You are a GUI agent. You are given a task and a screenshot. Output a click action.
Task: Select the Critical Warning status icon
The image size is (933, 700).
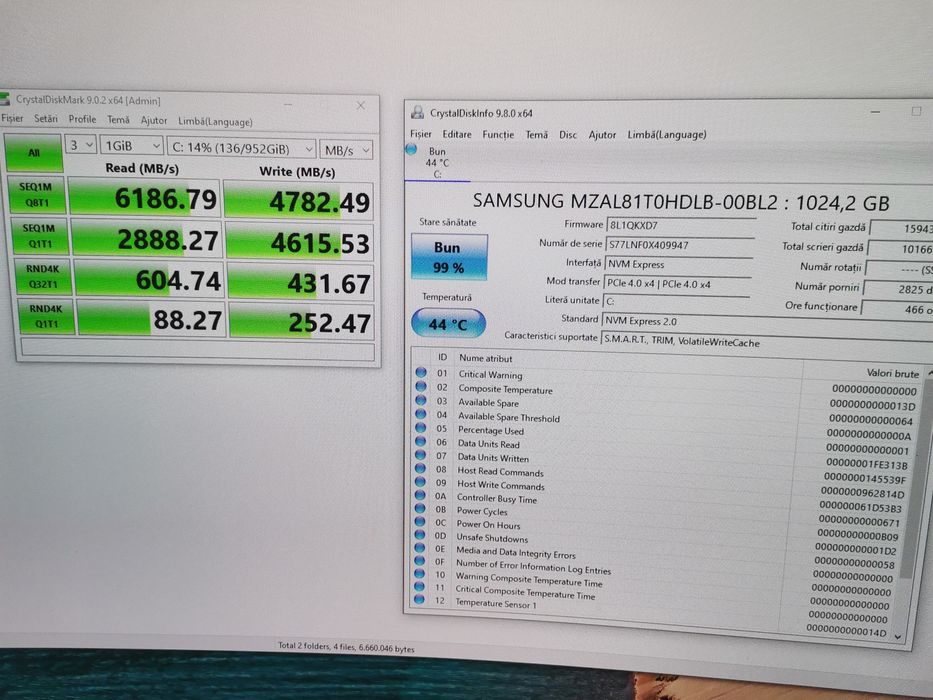[x=421, y=372]
